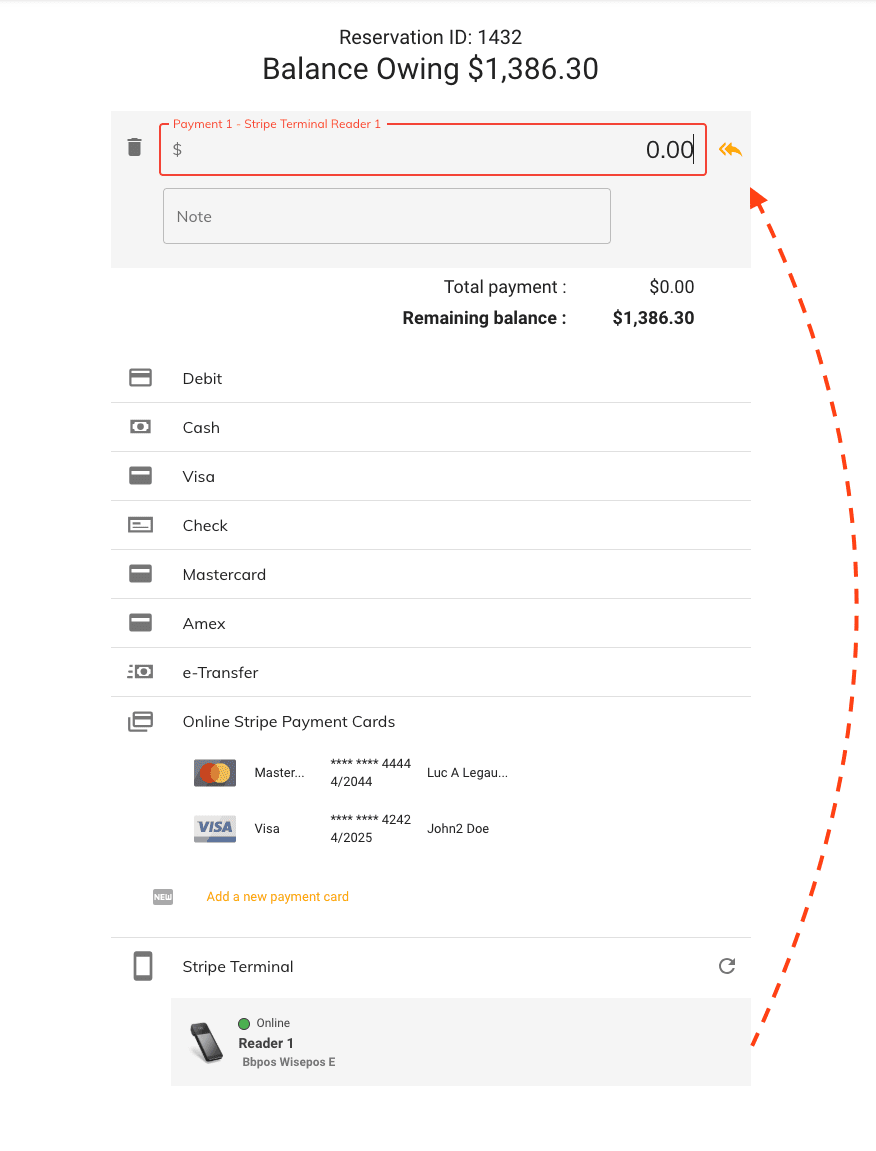Select e-Transfer payment method

point(431,672)
